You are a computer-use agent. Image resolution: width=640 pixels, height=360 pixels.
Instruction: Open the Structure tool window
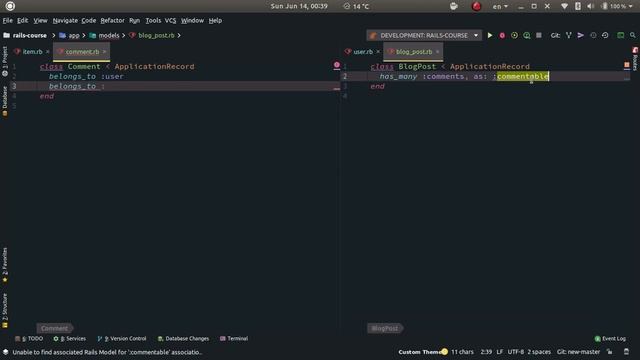coord(5,311)
